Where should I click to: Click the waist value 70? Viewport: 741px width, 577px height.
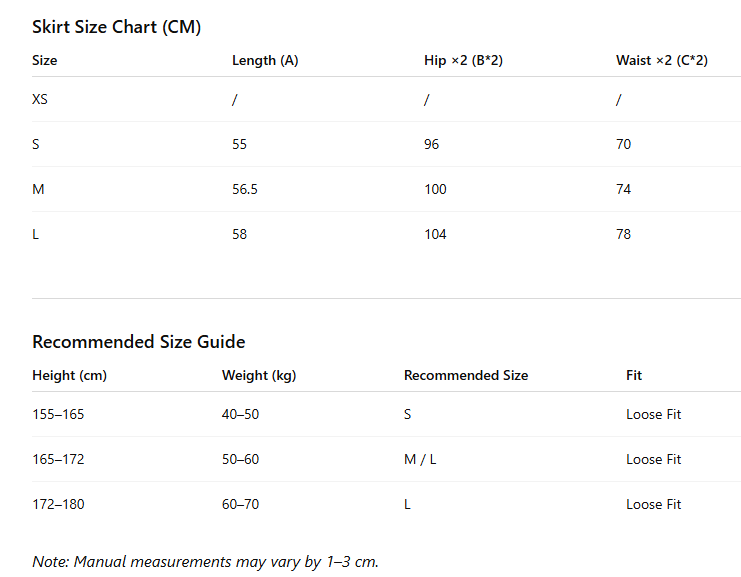623,144
